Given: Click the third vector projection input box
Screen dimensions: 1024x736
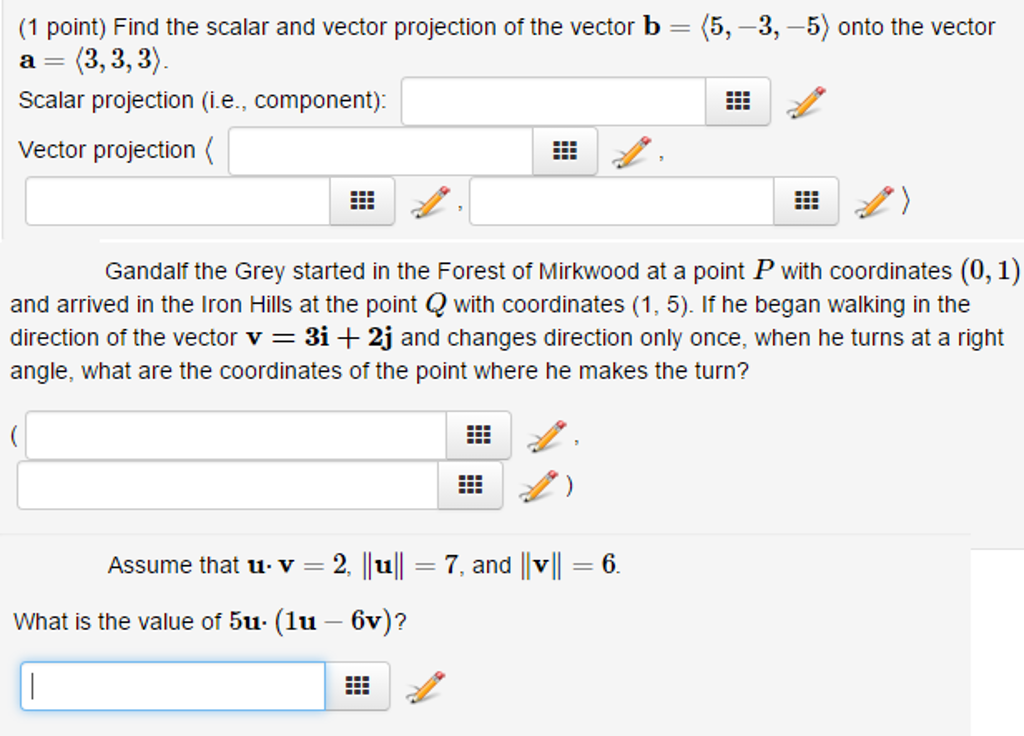Looking at the screenshot, I should point(620,200).
